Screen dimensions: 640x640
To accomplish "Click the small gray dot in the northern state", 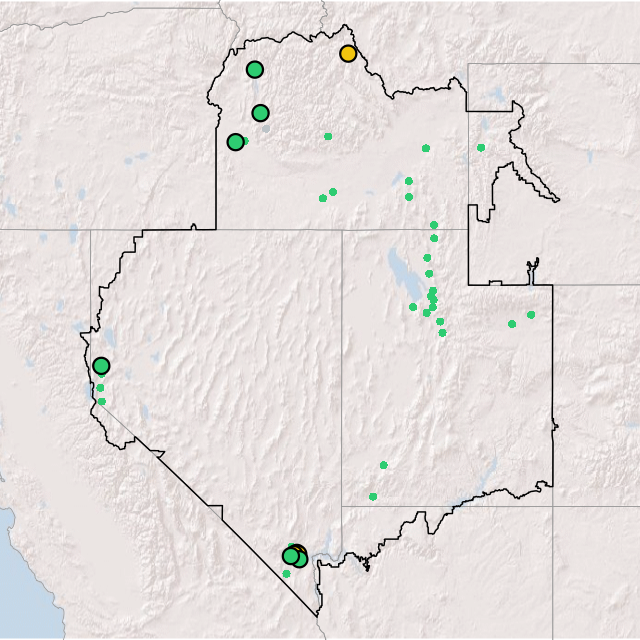I will pos(266,129).
